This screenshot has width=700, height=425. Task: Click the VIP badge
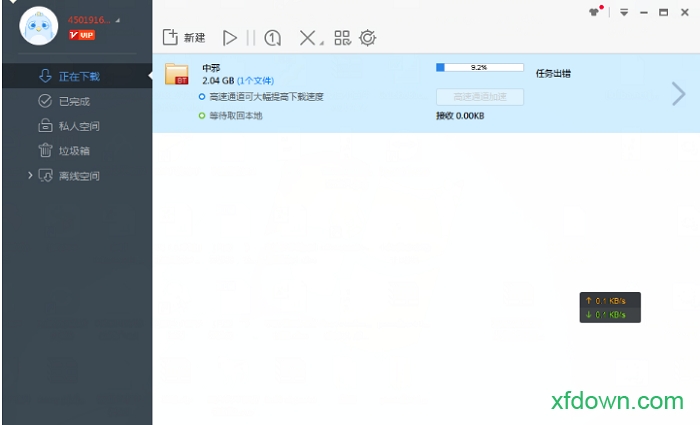(x=82, y=35)
